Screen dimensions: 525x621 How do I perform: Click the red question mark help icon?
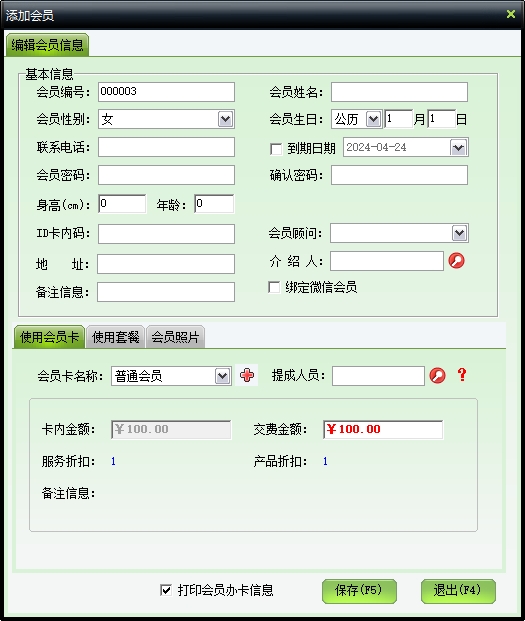tap(462, 375)
